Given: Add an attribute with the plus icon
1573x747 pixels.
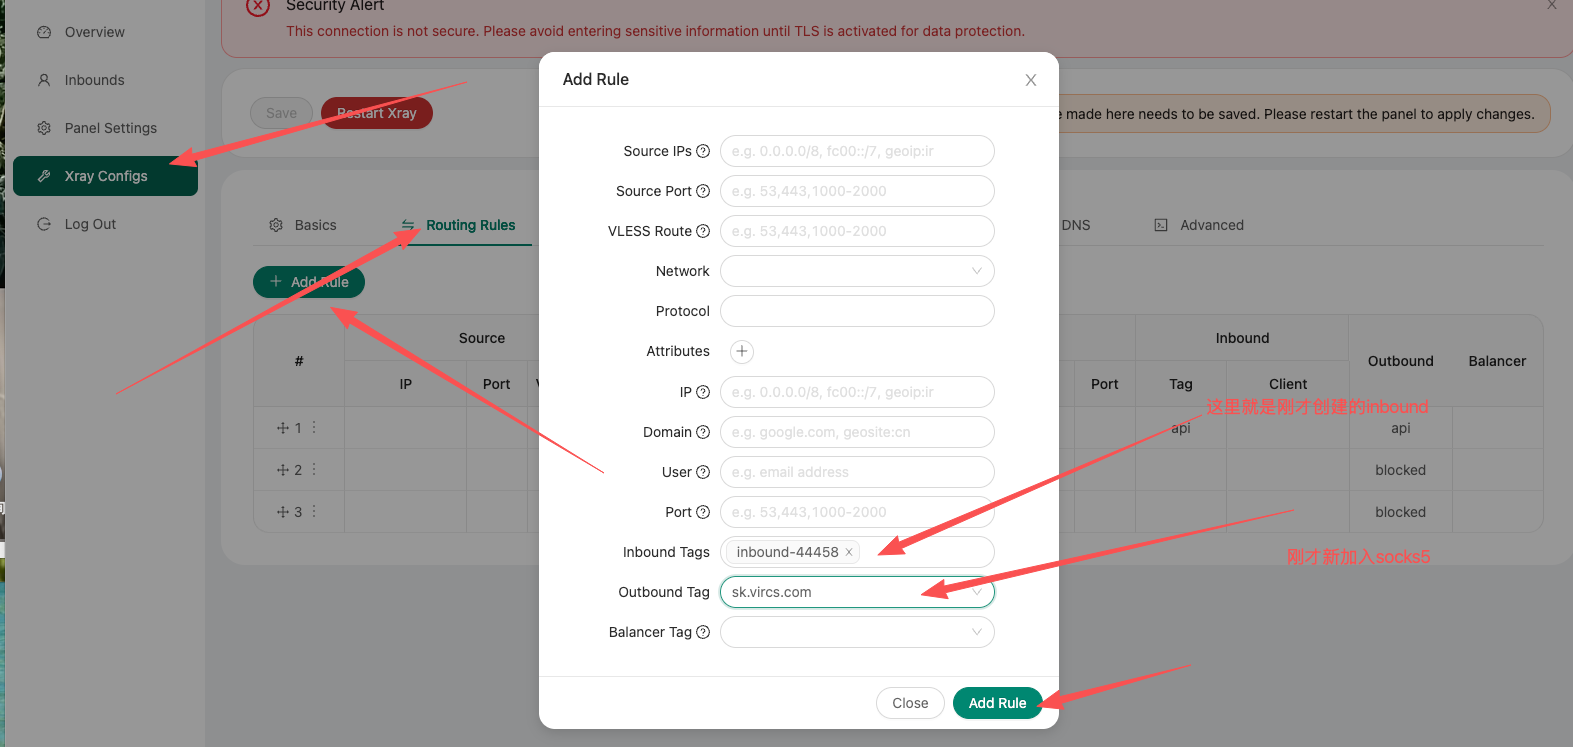Looking at the screenshot, I should click(x=742, y=351).
